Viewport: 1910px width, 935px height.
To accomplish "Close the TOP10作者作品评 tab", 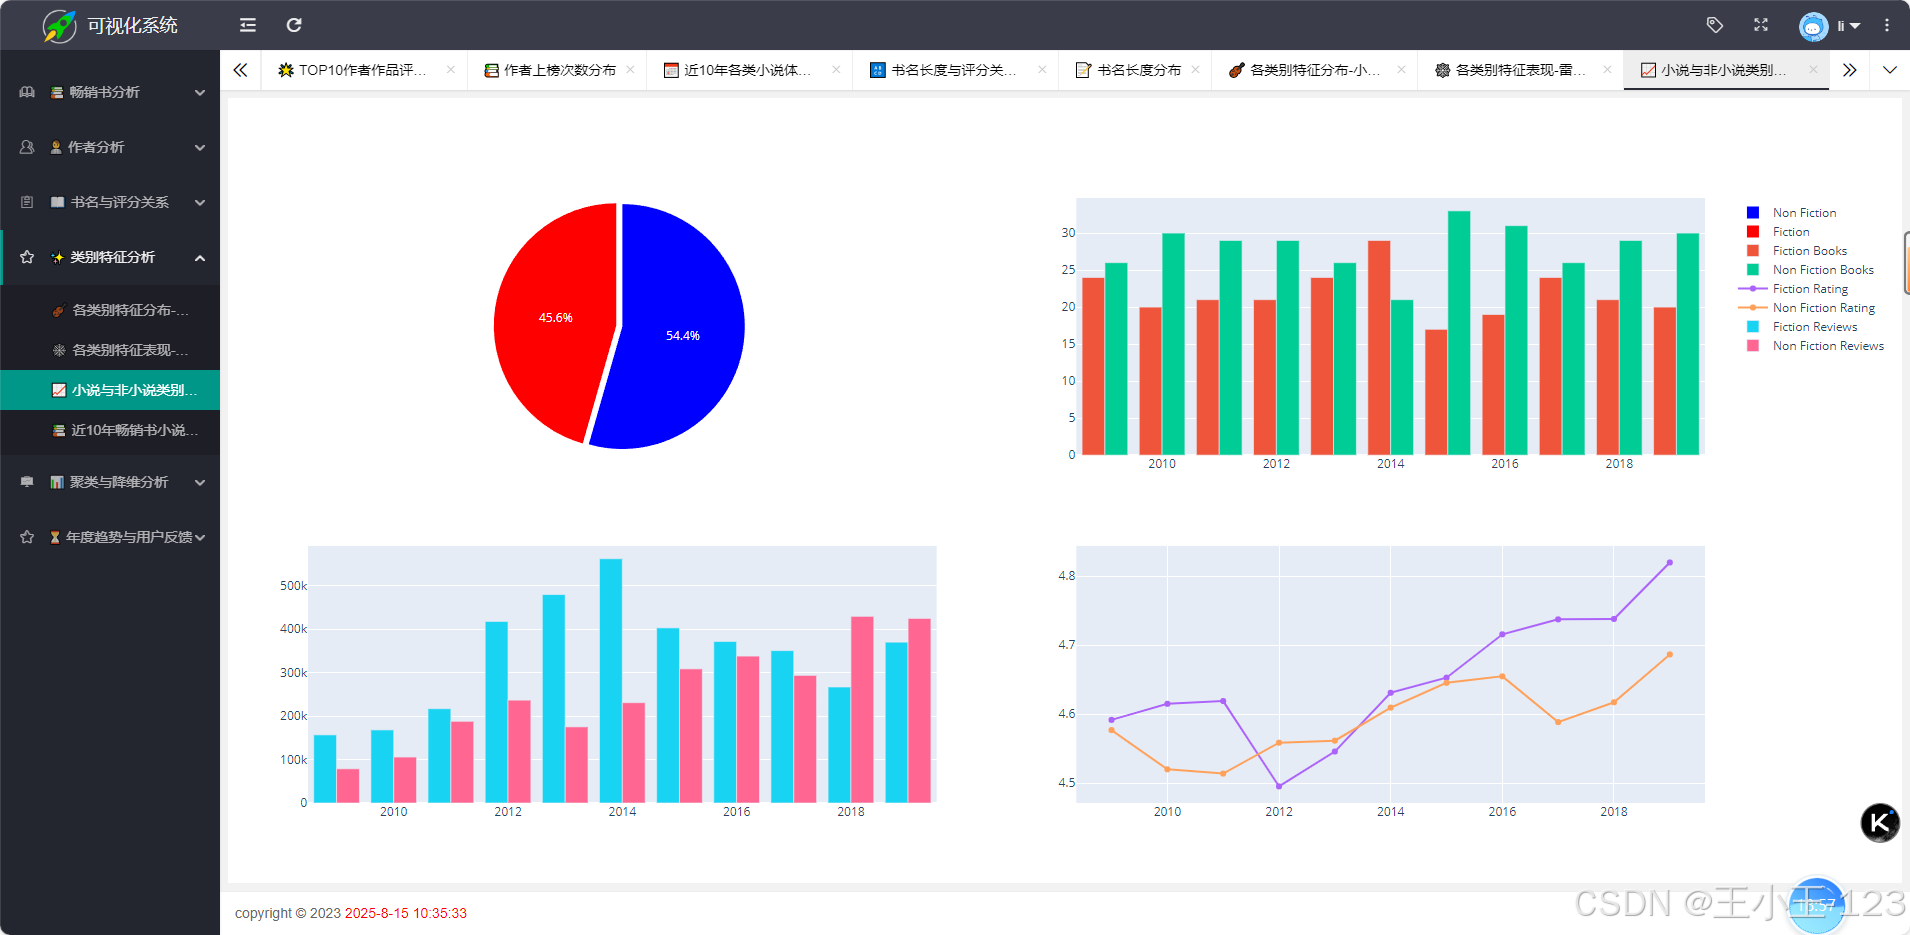I will (451, 70).
